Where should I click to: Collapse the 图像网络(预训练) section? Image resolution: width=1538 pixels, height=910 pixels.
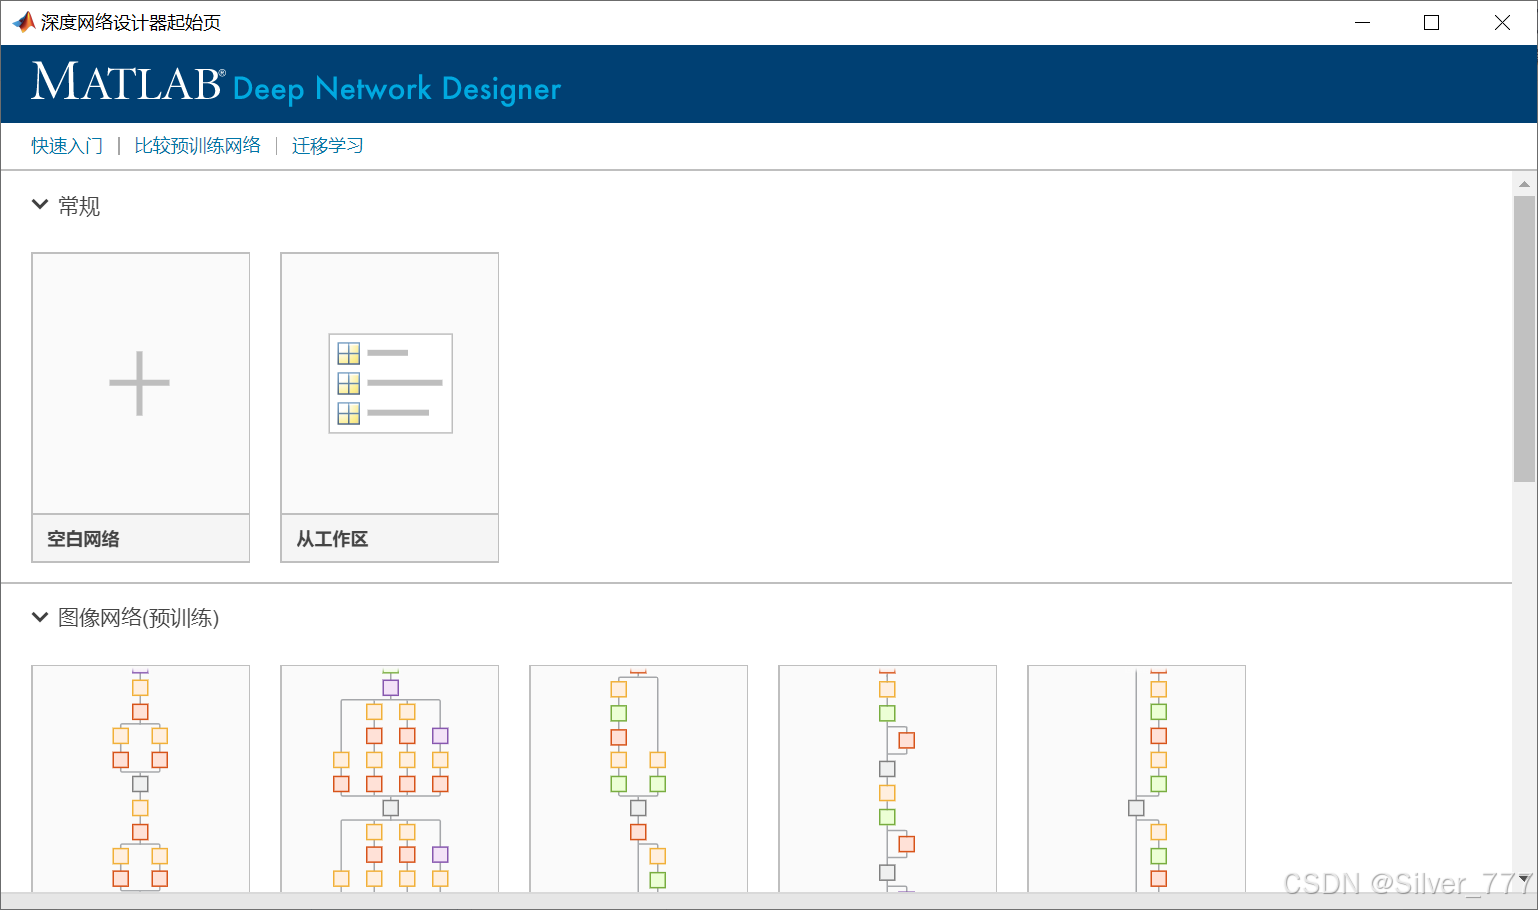coord(40,617)
